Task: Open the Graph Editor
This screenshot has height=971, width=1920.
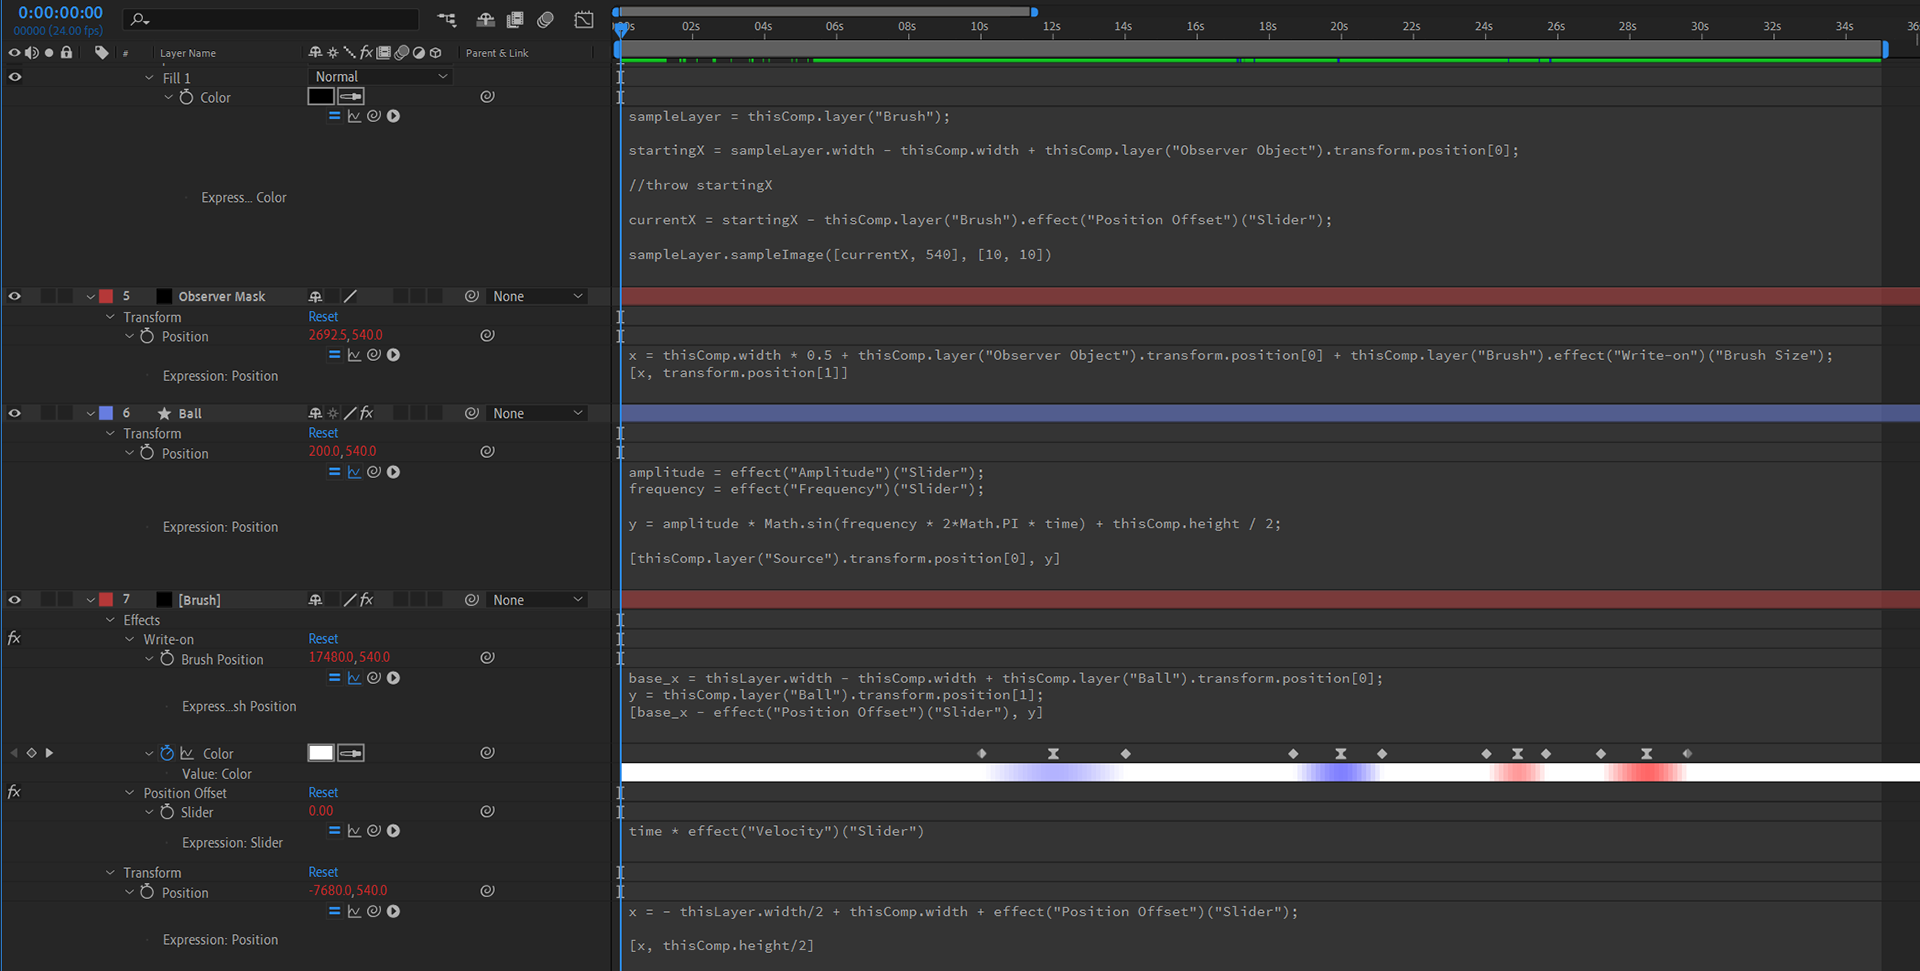Action: pos(584,19)
